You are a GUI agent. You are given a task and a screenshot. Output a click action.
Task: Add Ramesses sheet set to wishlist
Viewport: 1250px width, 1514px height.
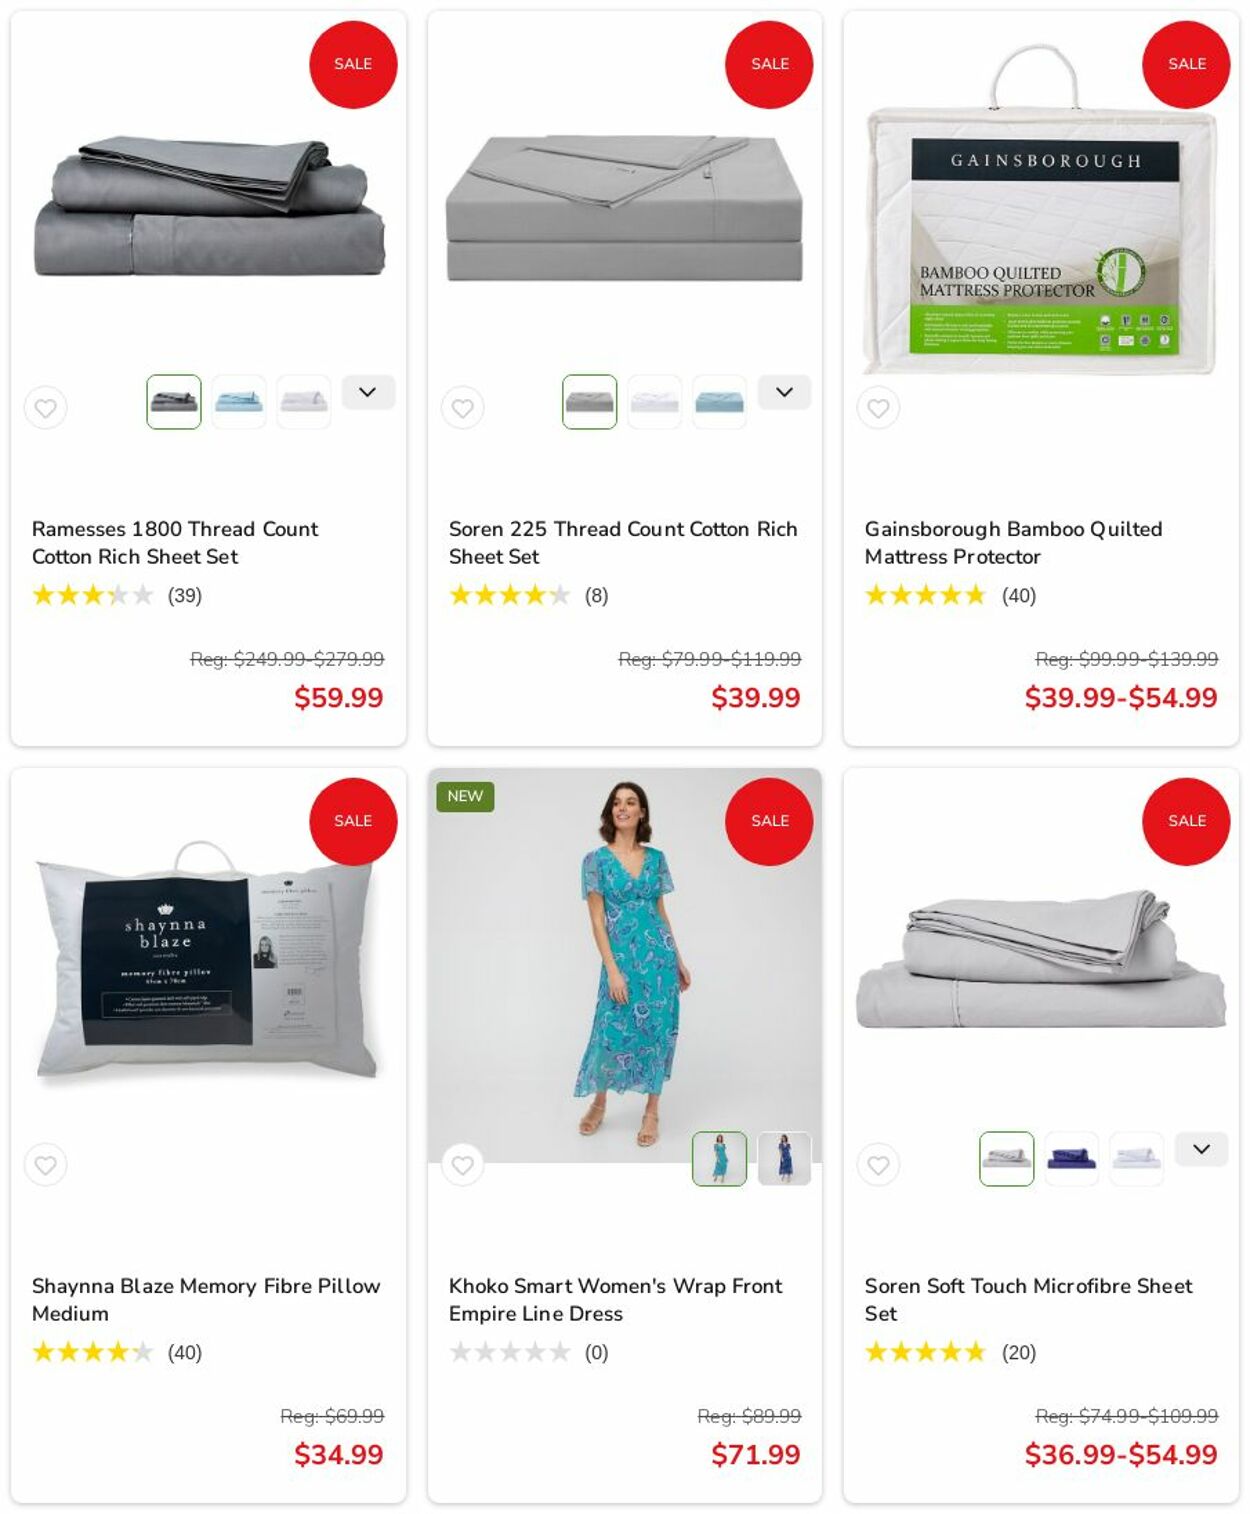coord(46,408)
